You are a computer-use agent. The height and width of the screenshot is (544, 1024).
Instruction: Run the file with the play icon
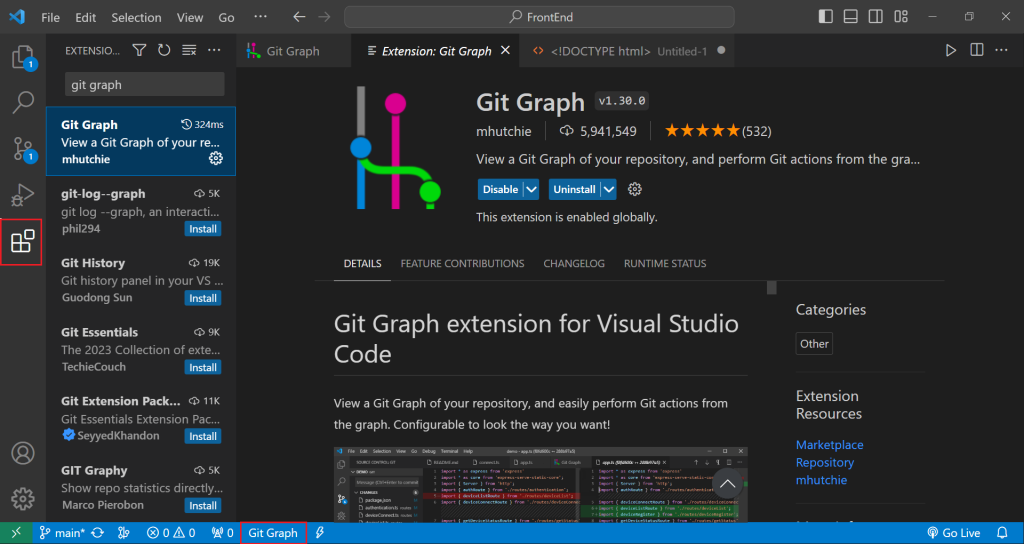(x=951, y=50)
